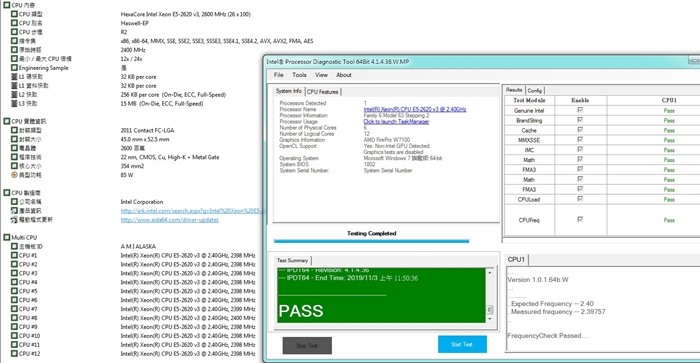The width and height of the screenshot is (700, 363).
Task: Click the Test Summary scroll down arrow
Action: tap(489, 319)
